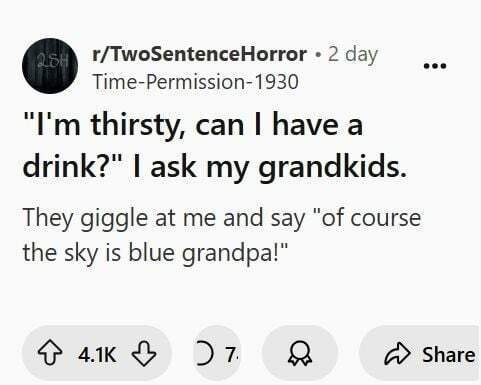Image resolution: width=481 pixels, height=385 pixels.
Task: Downvote the post with the down arrow
Action: tap(144, 353)
